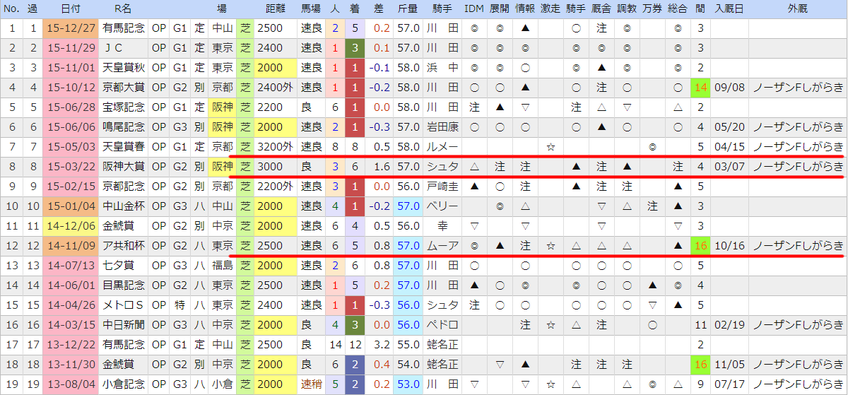
Task: Click the 総合 column header
Action: (678, 9)
